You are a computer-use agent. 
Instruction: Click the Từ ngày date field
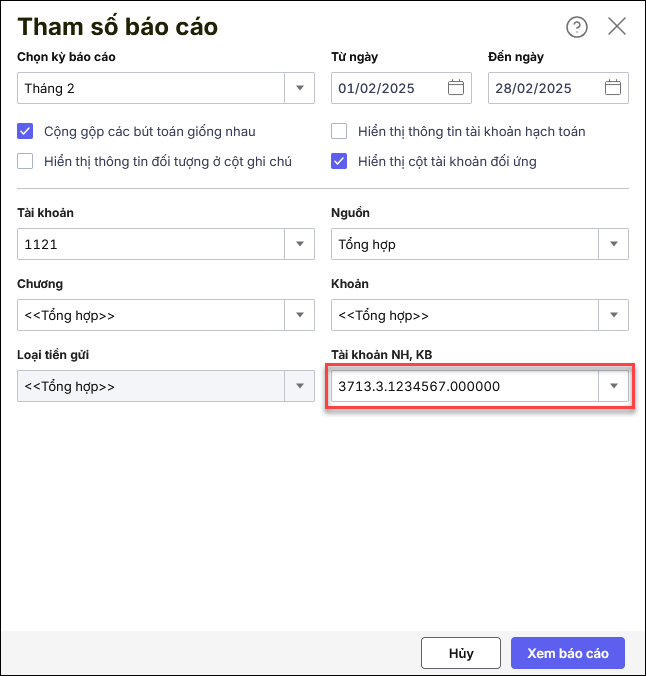(x=390, y=88)
